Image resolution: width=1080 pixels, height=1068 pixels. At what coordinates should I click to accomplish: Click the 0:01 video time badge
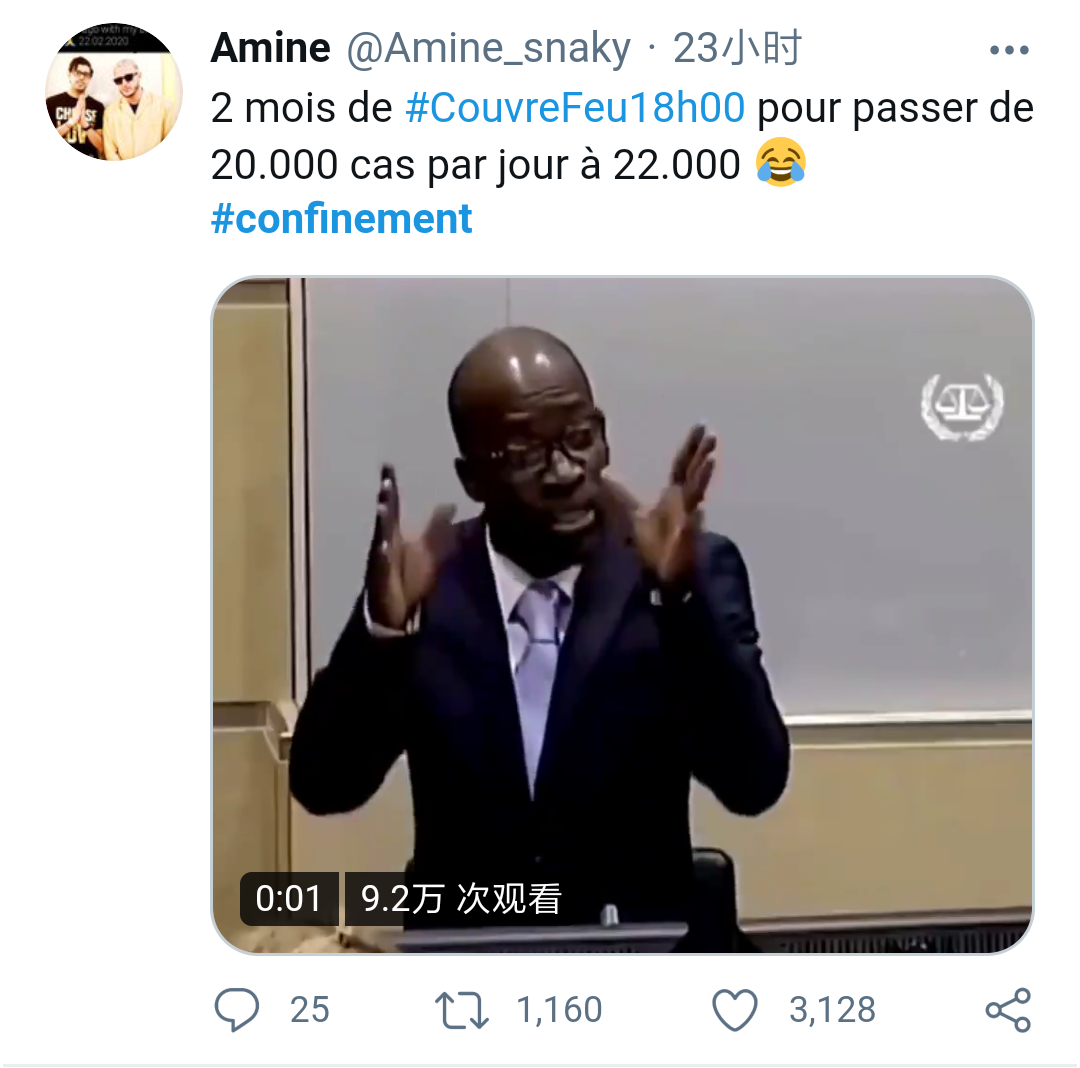[x=289, y=899]
